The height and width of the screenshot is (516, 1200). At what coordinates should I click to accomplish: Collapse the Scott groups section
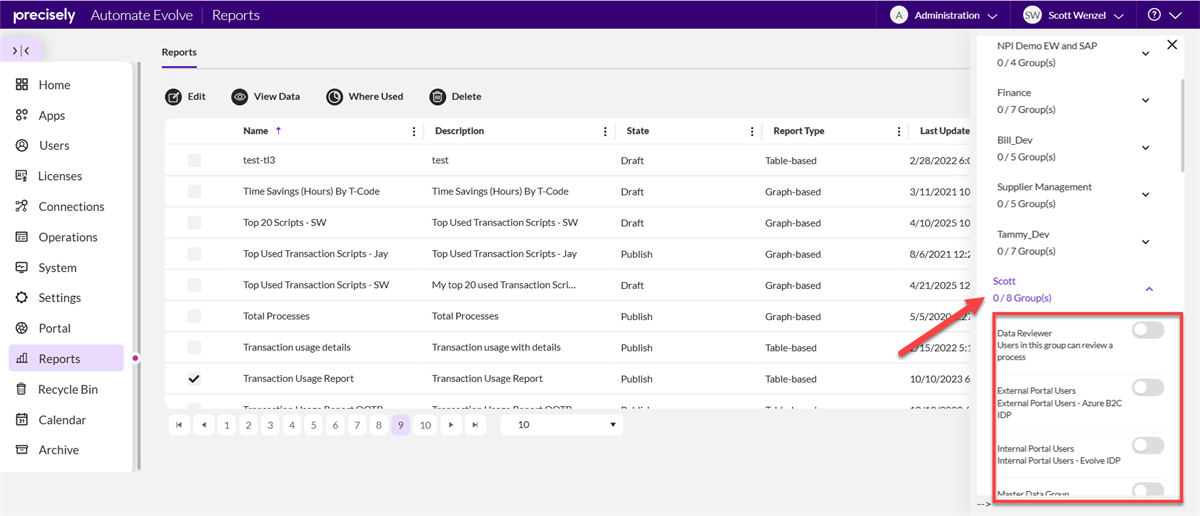[x=1149, y=289]
